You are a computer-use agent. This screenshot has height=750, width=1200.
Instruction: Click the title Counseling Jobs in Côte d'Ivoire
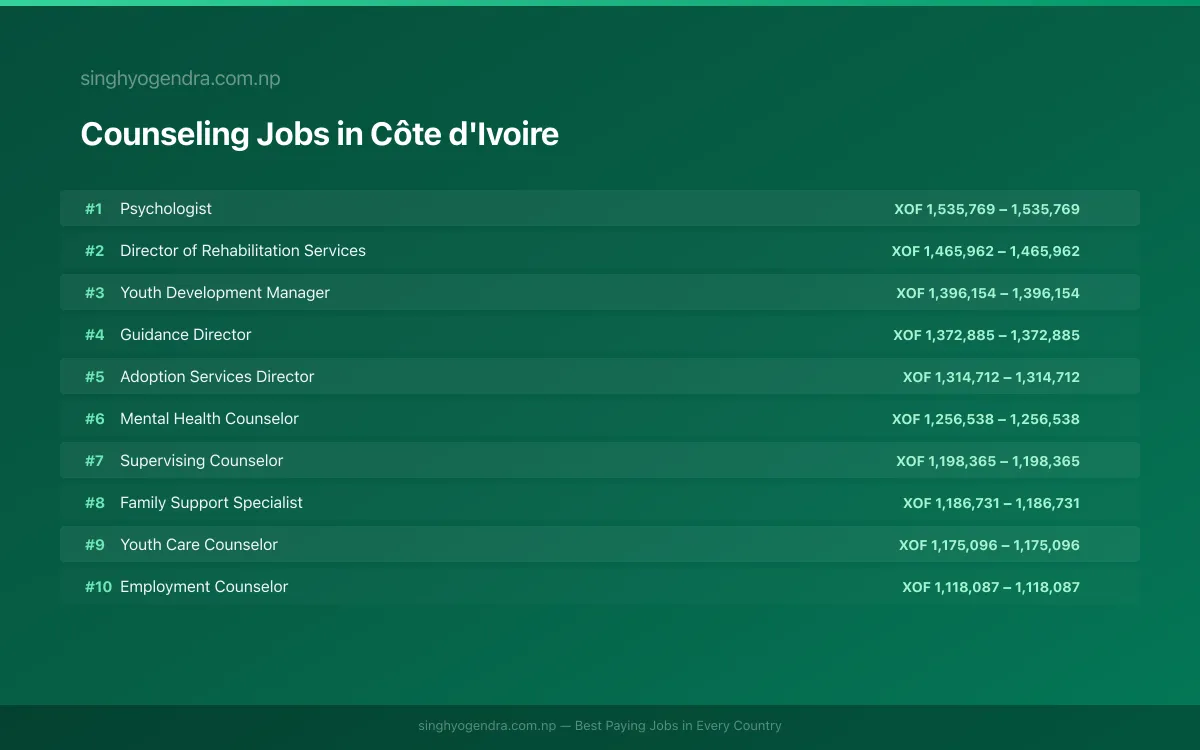click(319, 134)
